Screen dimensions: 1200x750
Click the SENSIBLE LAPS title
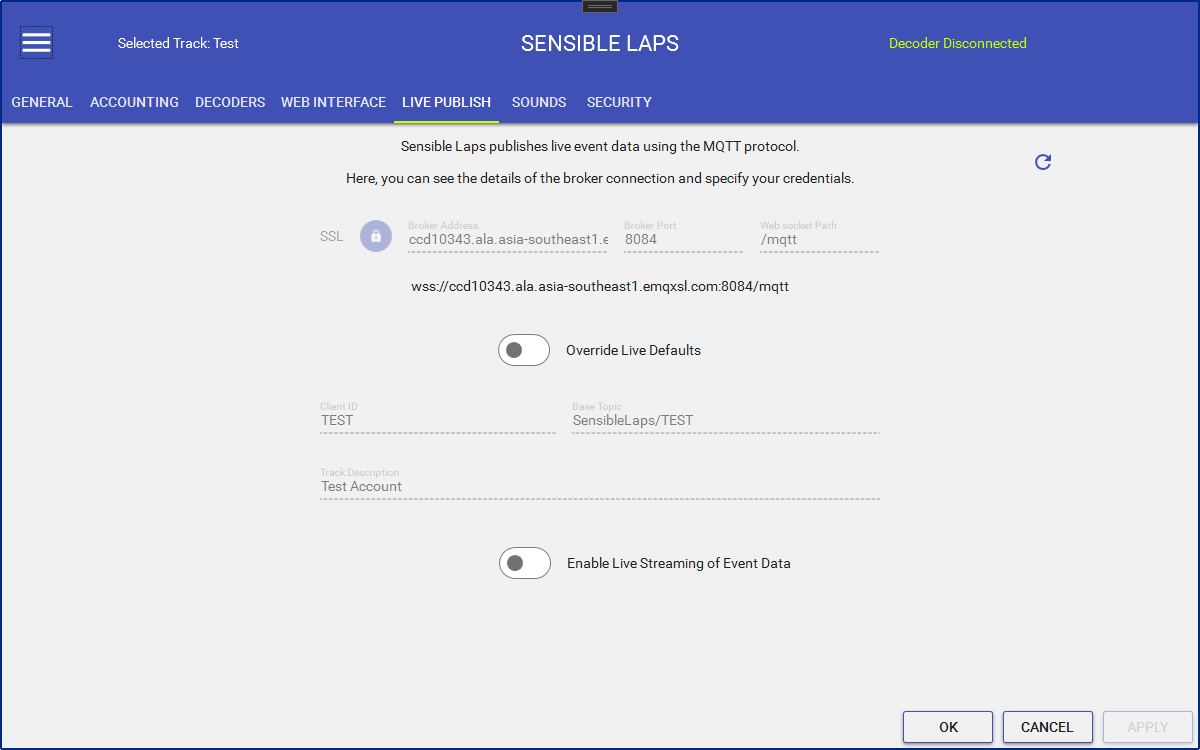pos(600,43)
